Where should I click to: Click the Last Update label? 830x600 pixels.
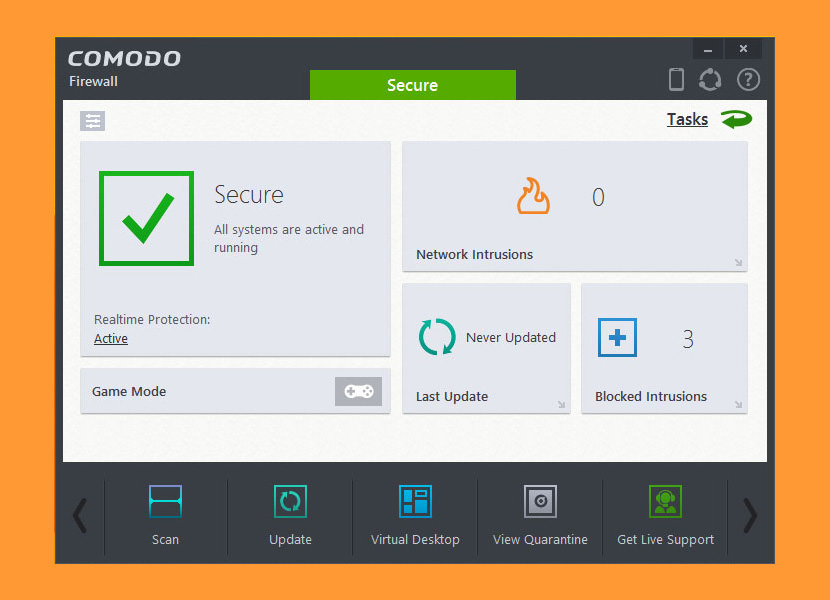click(452, 396)
